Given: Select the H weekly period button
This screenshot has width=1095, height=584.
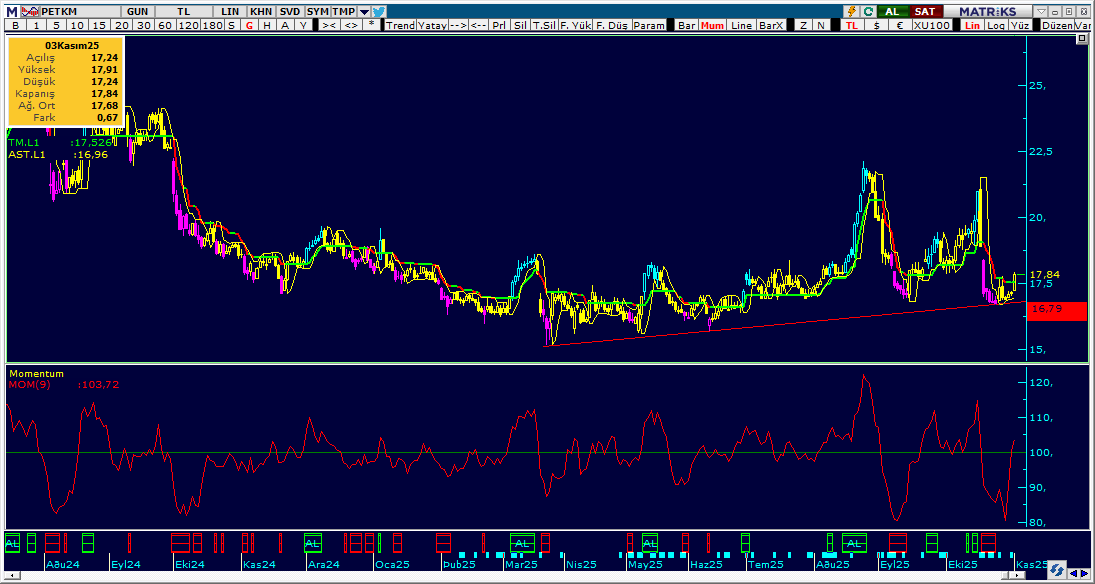Looking at the screenshot, I should (267, 24).
